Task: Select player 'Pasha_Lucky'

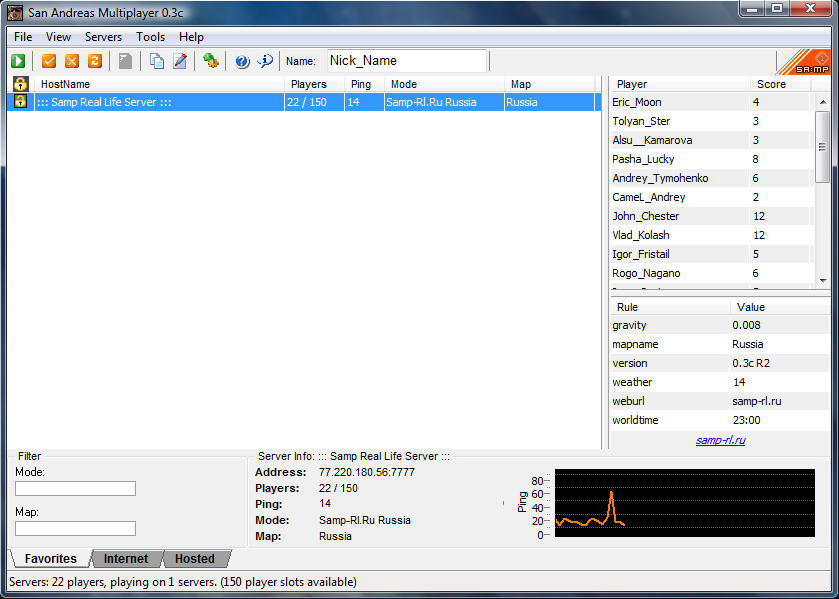Action: (x=643, y=160)
